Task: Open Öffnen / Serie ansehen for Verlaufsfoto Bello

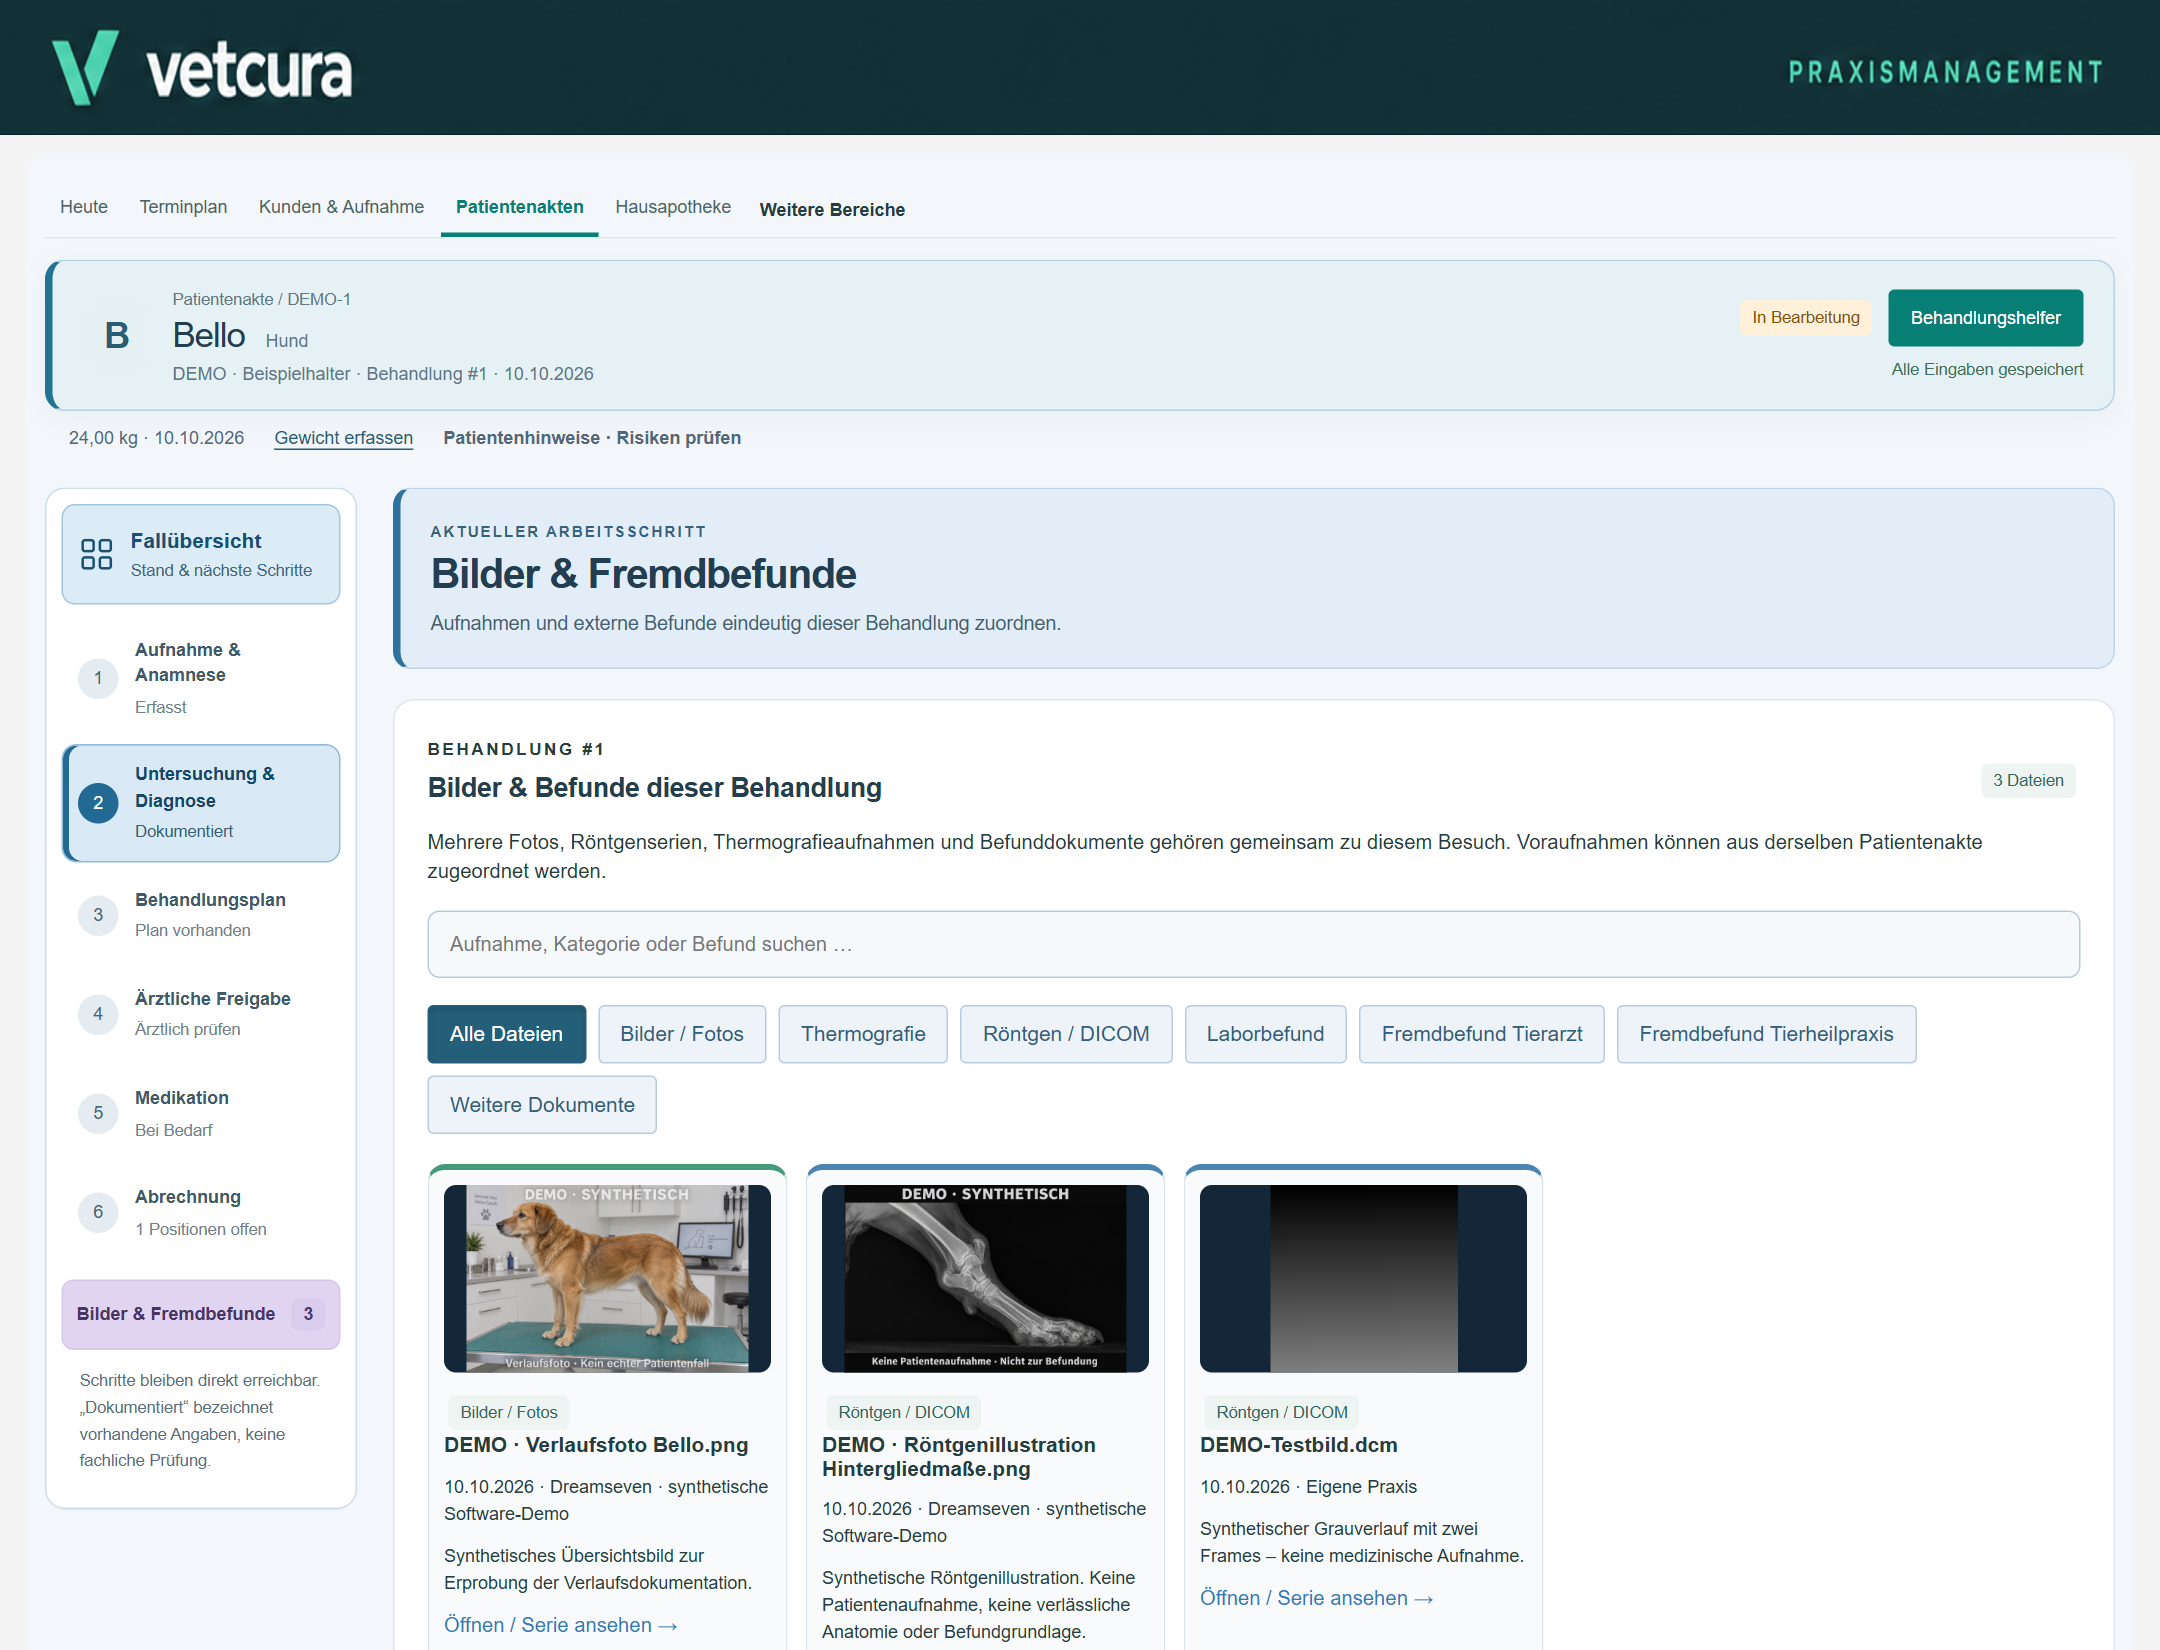Action: [x=561, y=1625]
